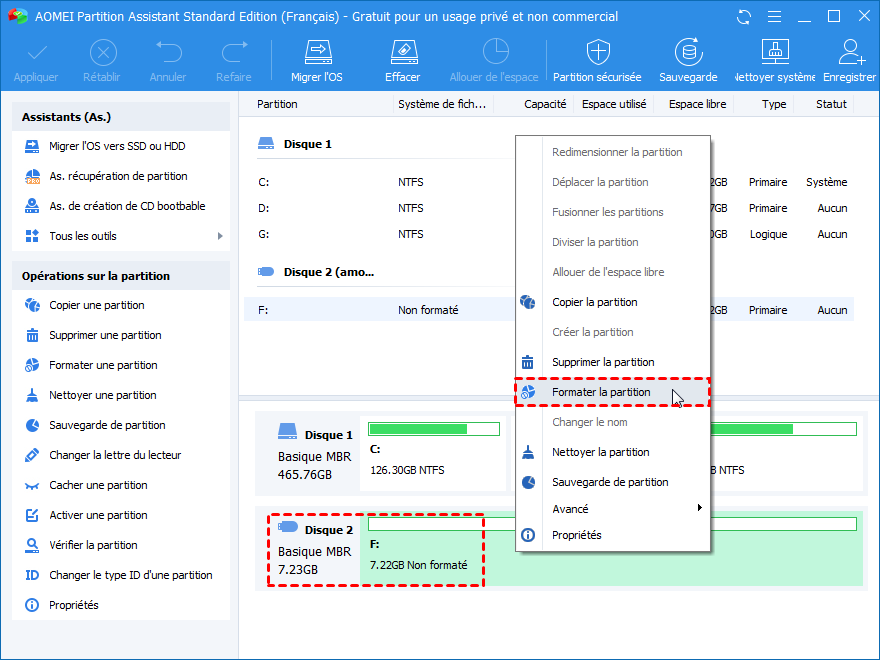The image size is (880, 660).
Task: Click Copier la partition in context menu
Action: (613, 302)
